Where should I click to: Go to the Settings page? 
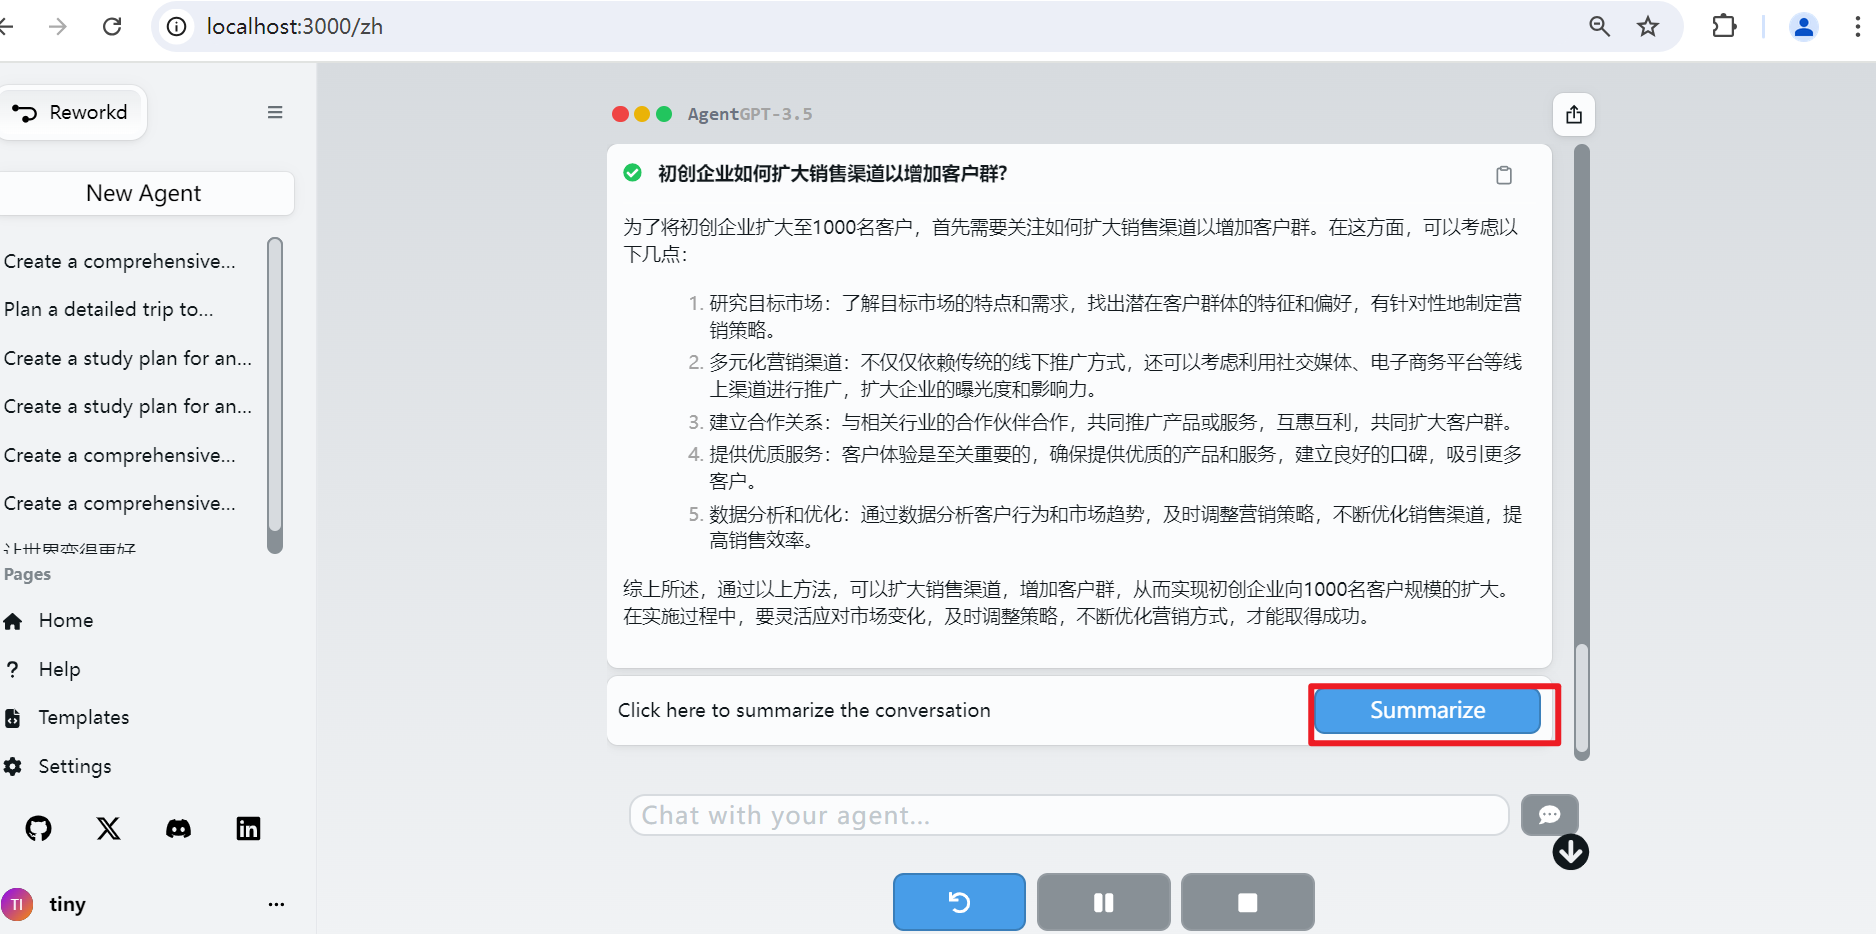click(x=75, y=766)
